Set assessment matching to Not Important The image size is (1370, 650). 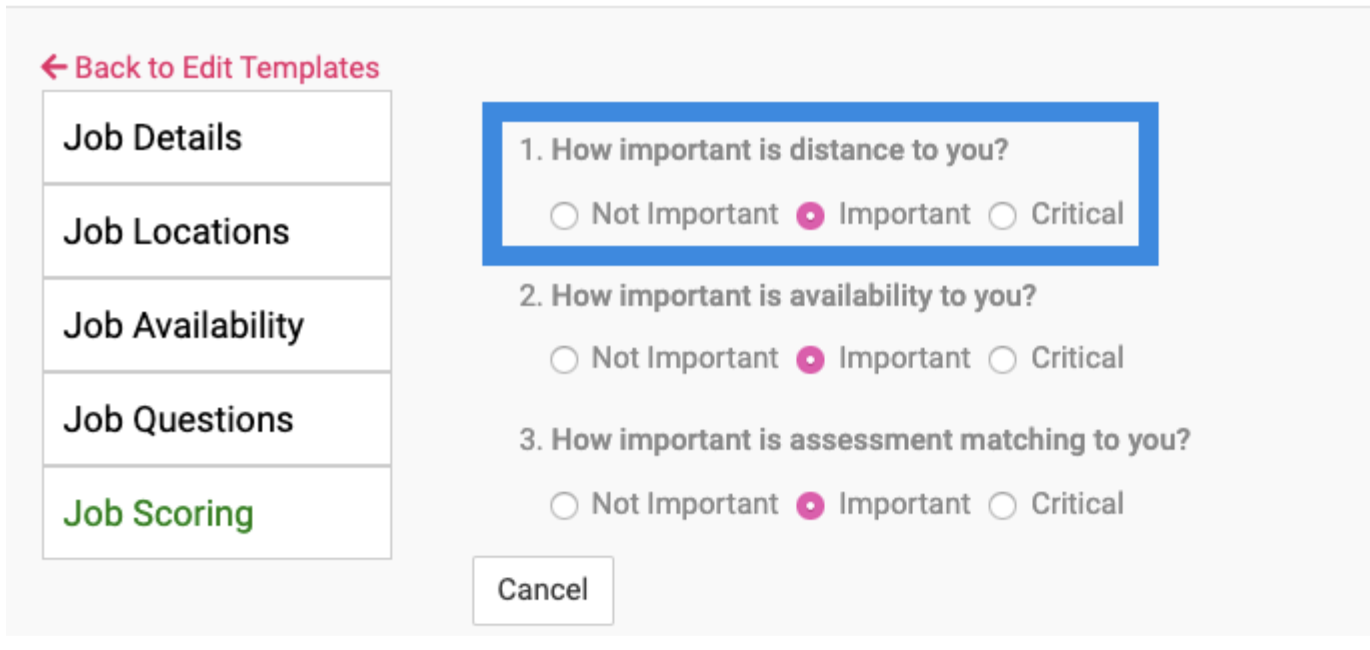(x=565, y=506)
